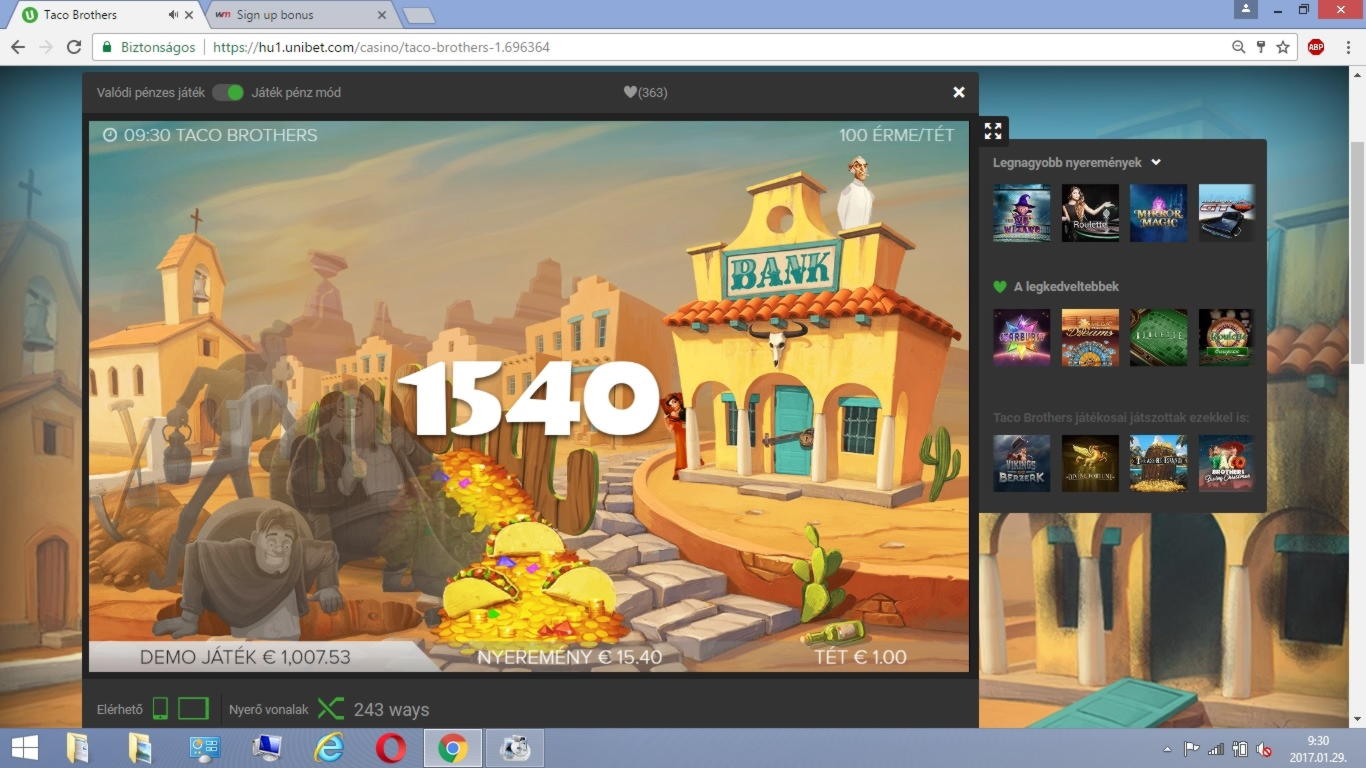Mute the Taco Brothers tab audio icon

pos(174,15)
